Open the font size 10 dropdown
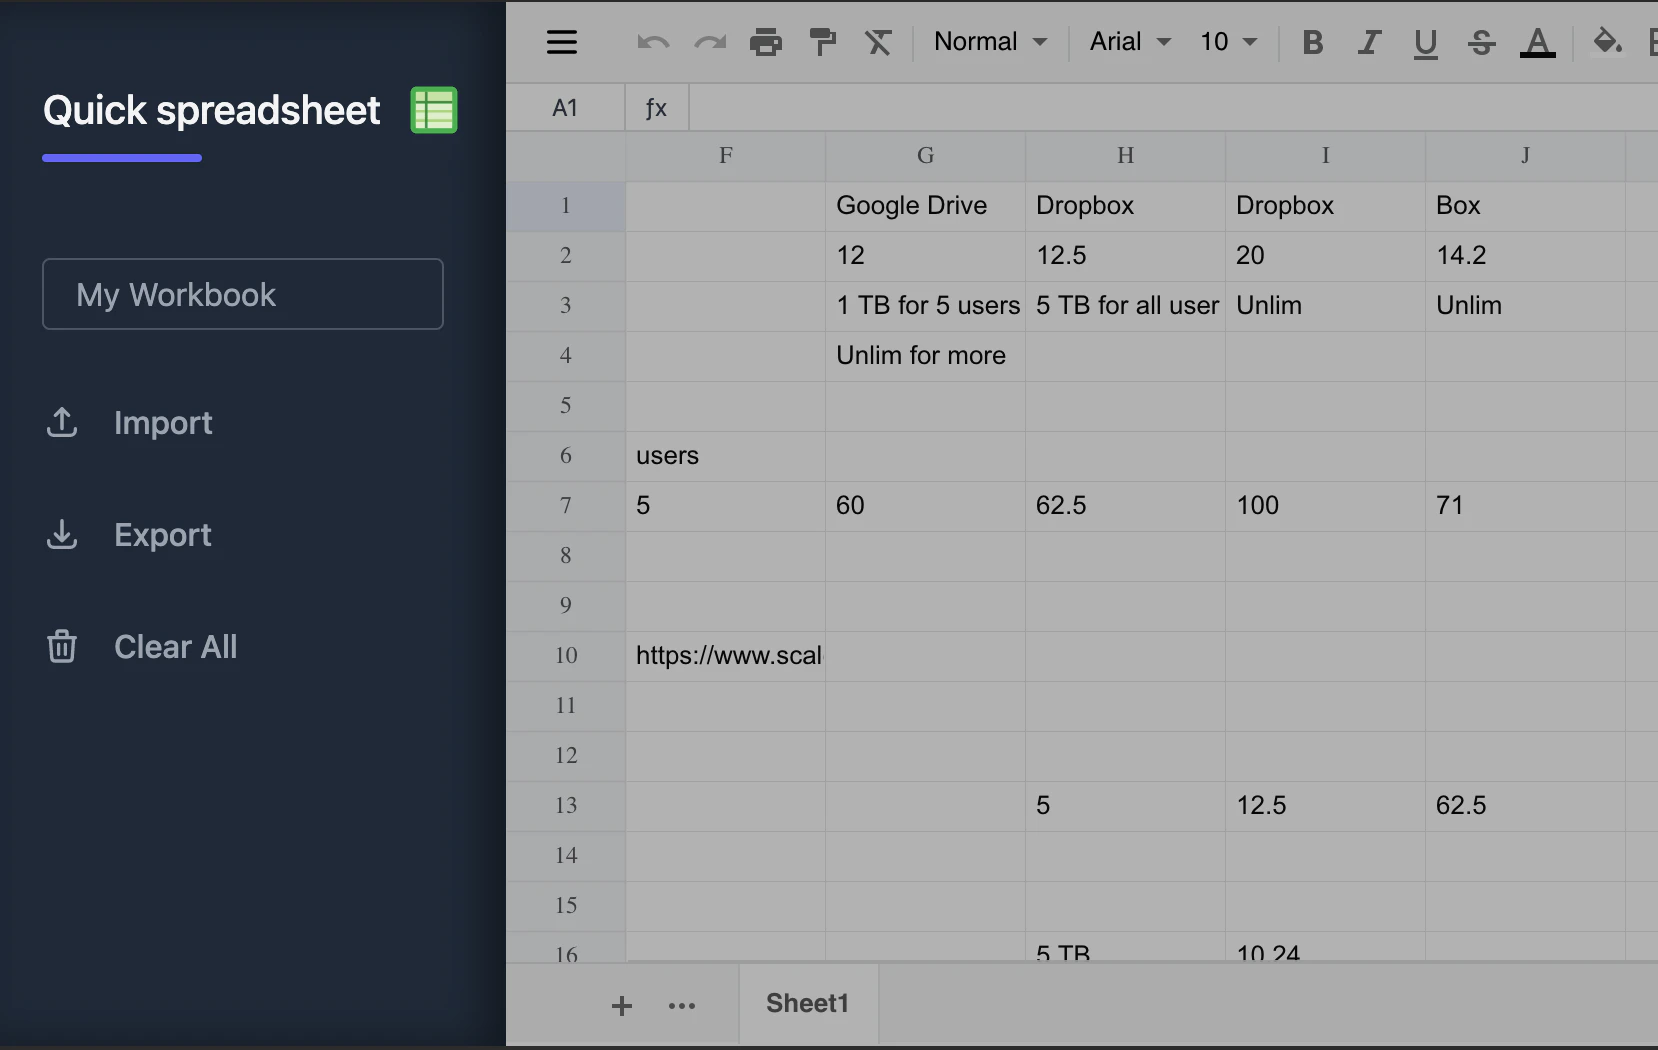Viewport: 1658px width, 1050px height. click(x=1228, y=42)
